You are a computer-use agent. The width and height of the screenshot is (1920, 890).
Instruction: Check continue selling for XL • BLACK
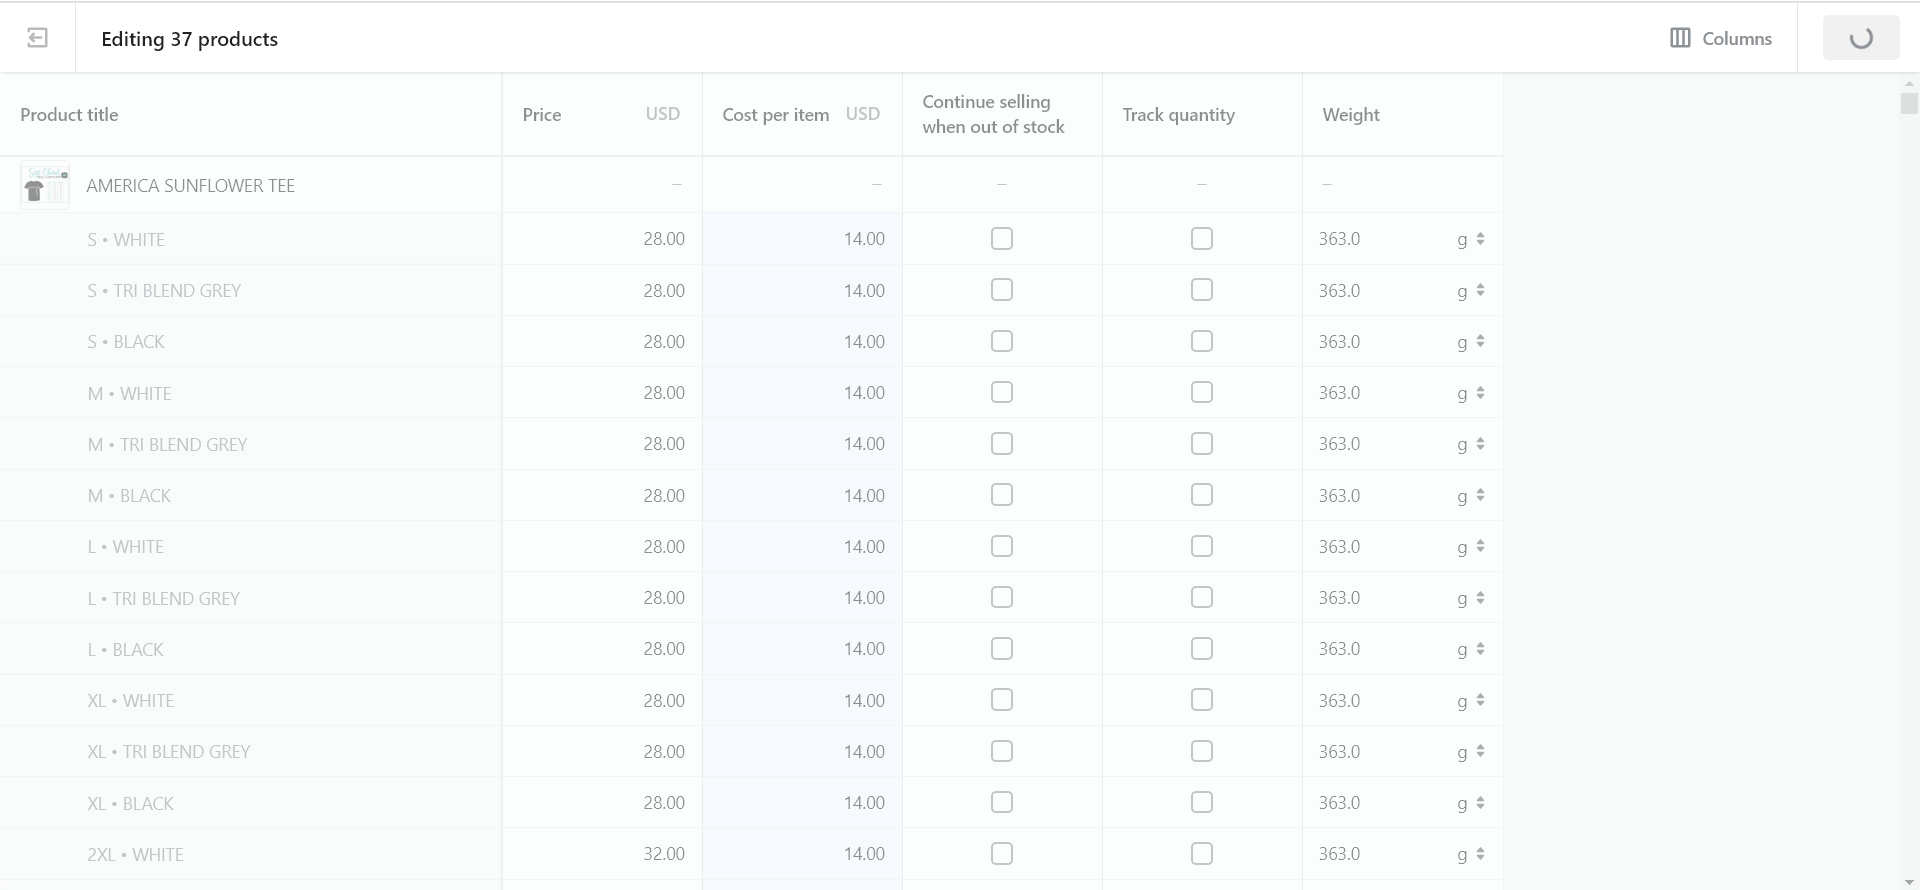click(x=1001, y=803)
